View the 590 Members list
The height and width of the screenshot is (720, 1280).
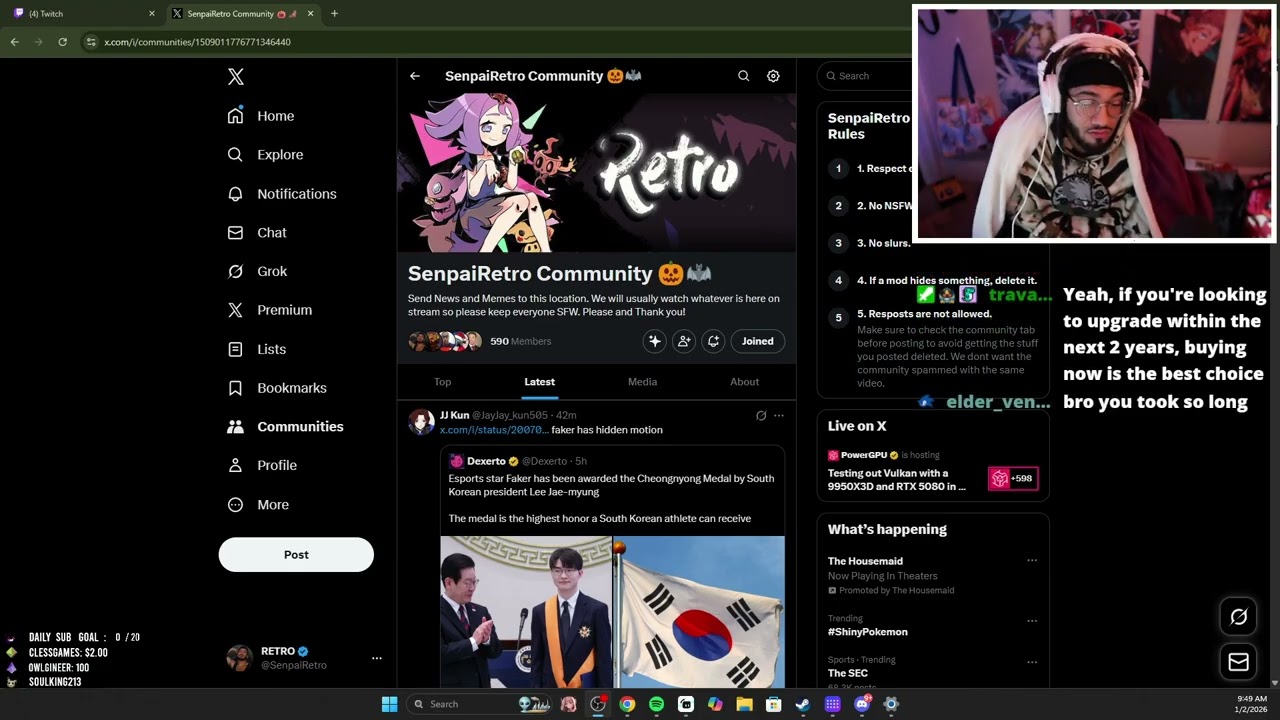(520, 341)
